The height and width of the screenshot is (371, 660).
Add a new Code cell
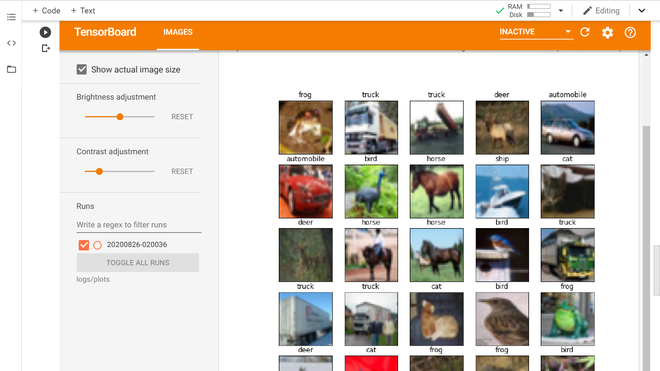46,11
